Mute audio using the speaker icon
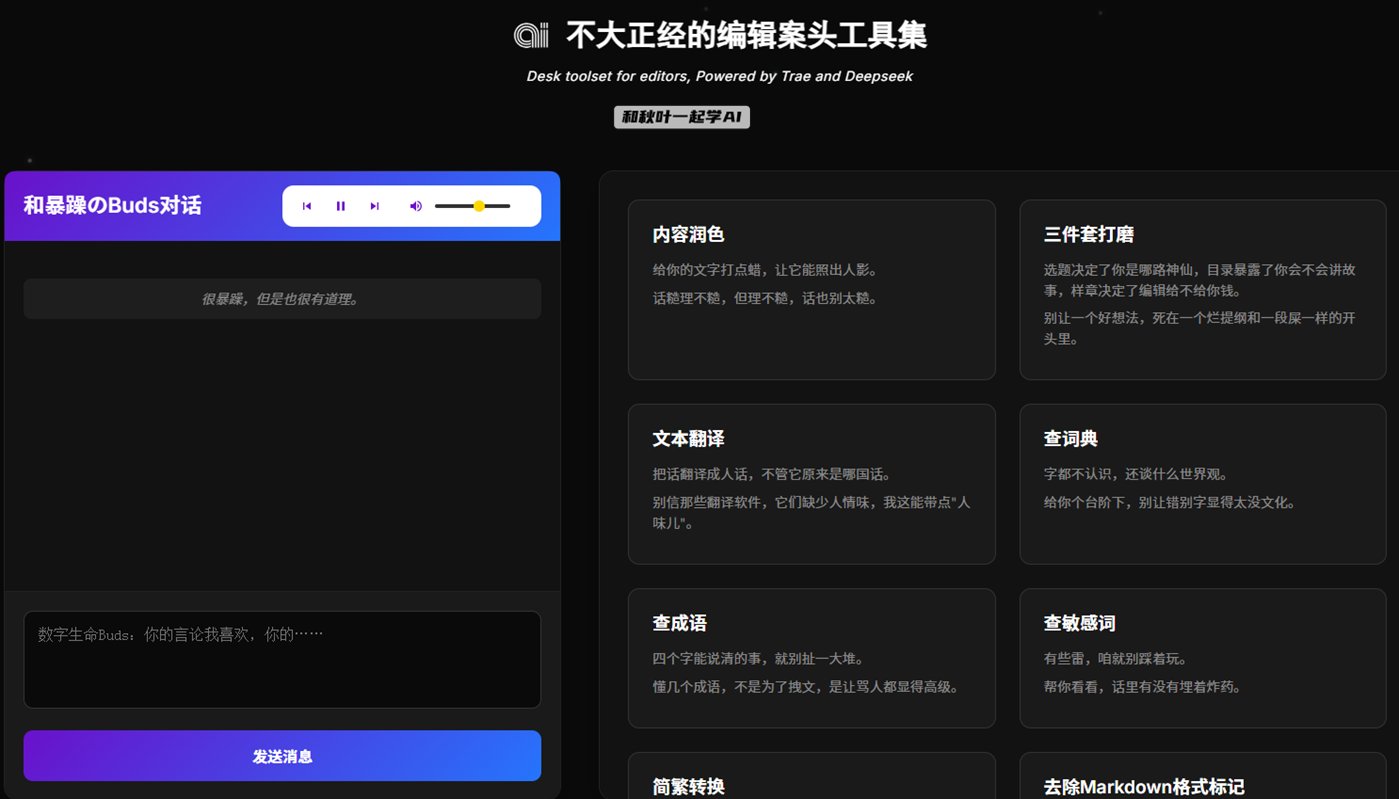The image size is (1399, 799). click(415, 205)
